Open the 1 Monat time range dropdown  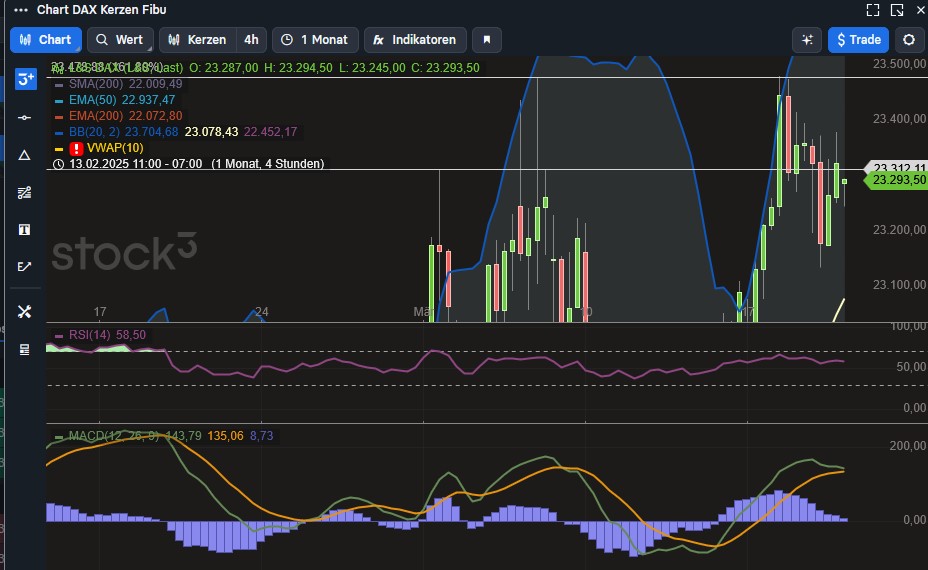(314, 40)
